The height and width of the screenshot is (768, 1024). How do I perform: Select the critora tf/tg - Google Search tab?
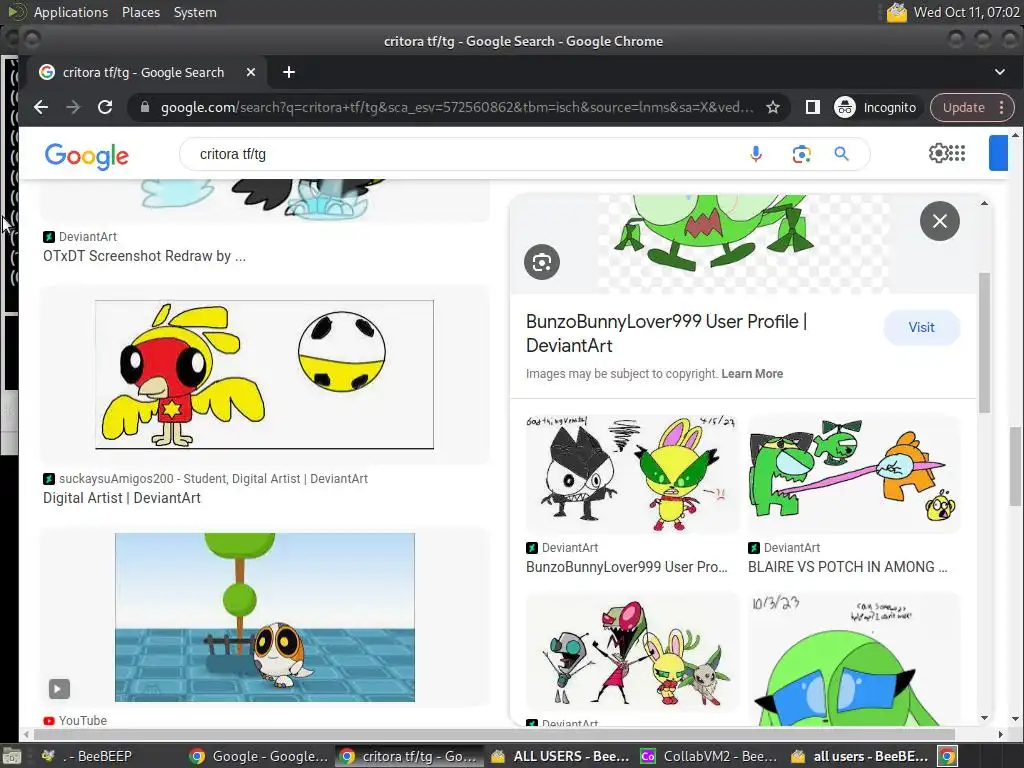[x=144, y=72]
